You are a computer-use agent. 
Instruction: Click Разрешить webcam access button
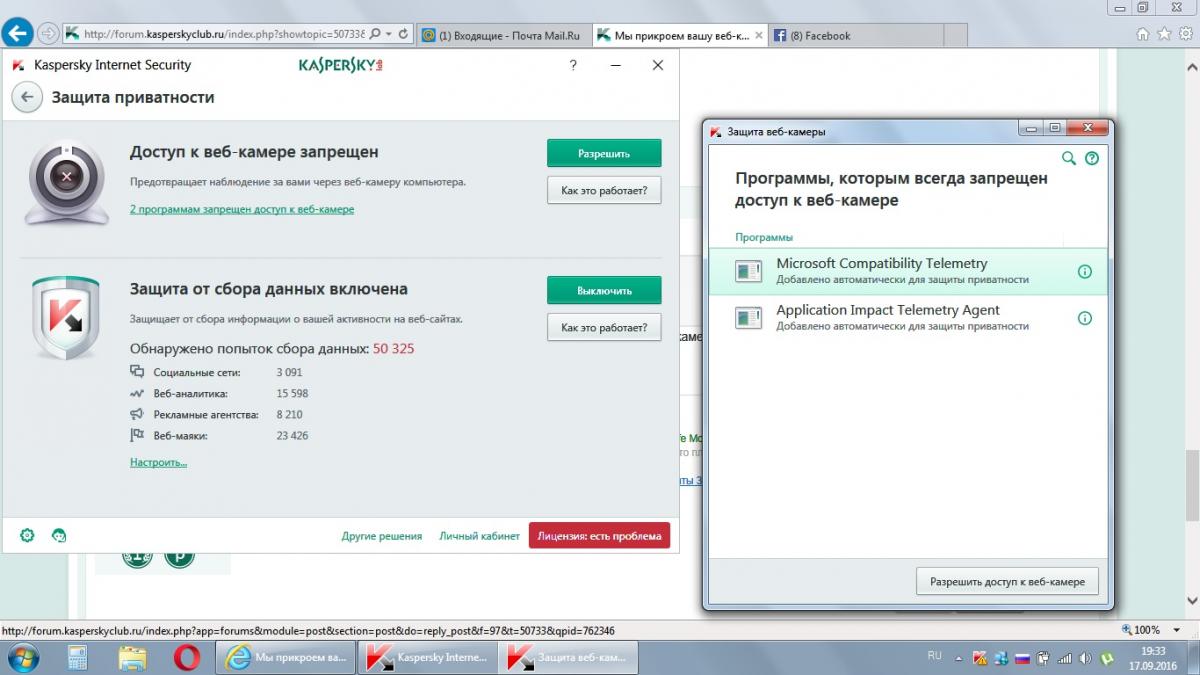(604, 153)
